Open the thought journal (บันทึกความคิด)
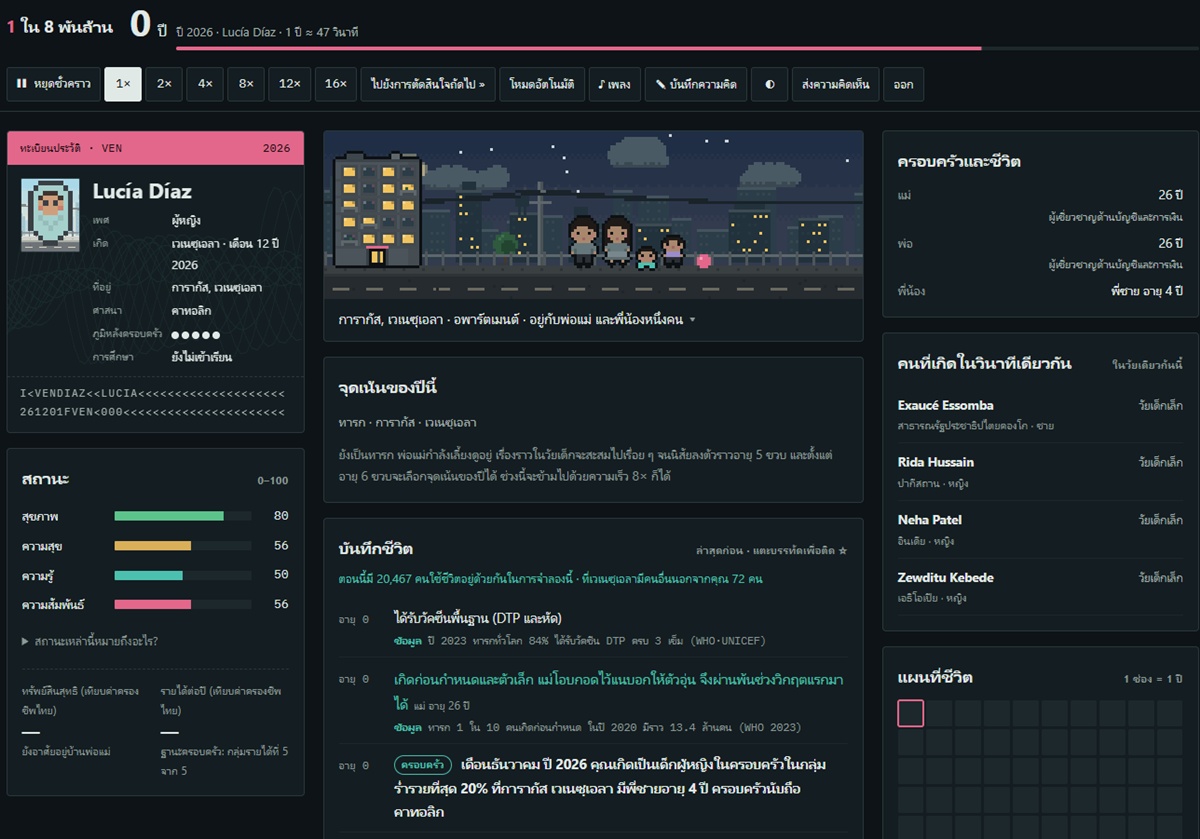Image resolution: width=1200 pixels, height=839 pixels. (x=696, y=85)
